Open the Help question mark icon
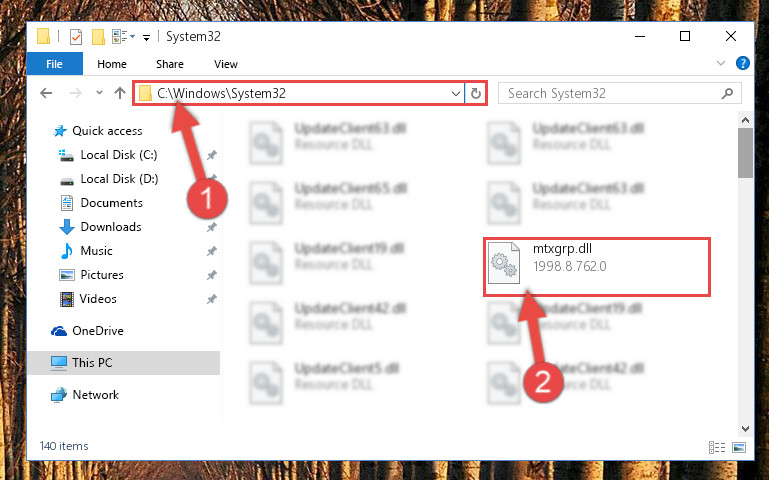 (x=743, y=63)
